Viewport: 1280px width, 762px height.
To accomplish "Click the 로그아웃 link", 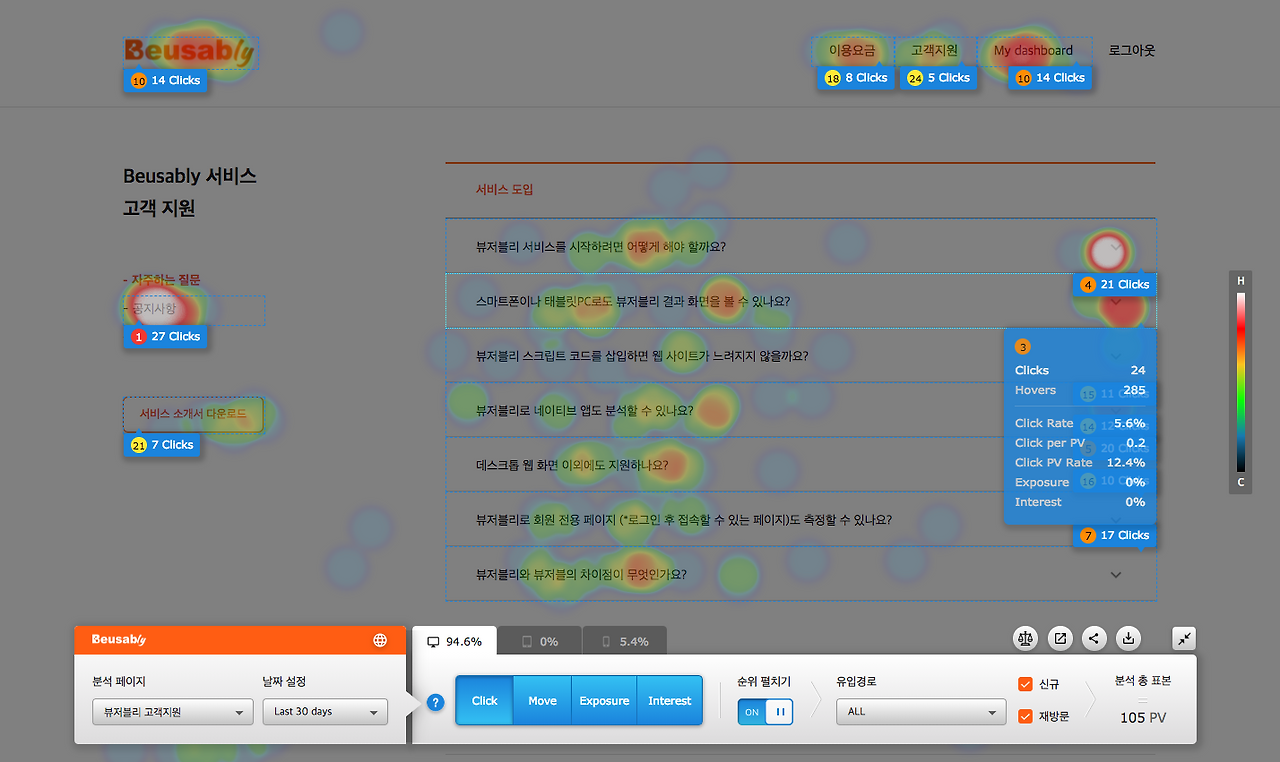I will 1132,50.
